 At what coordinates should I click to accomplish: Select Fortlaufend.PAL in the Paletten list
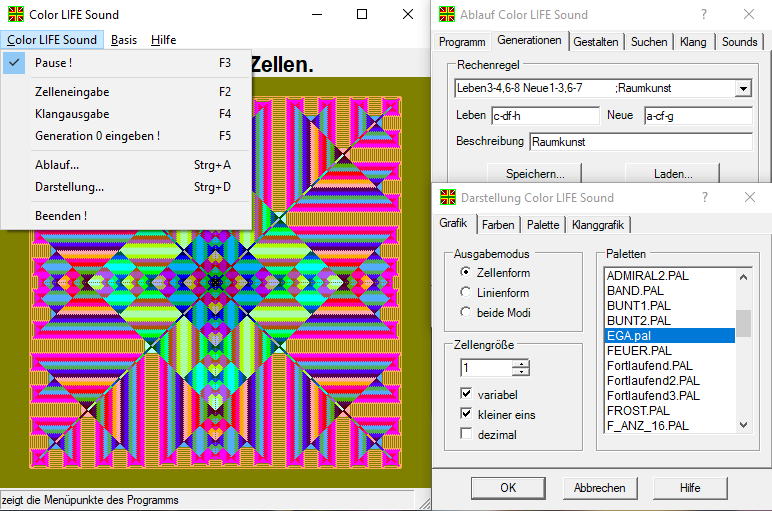click(670, 366)
